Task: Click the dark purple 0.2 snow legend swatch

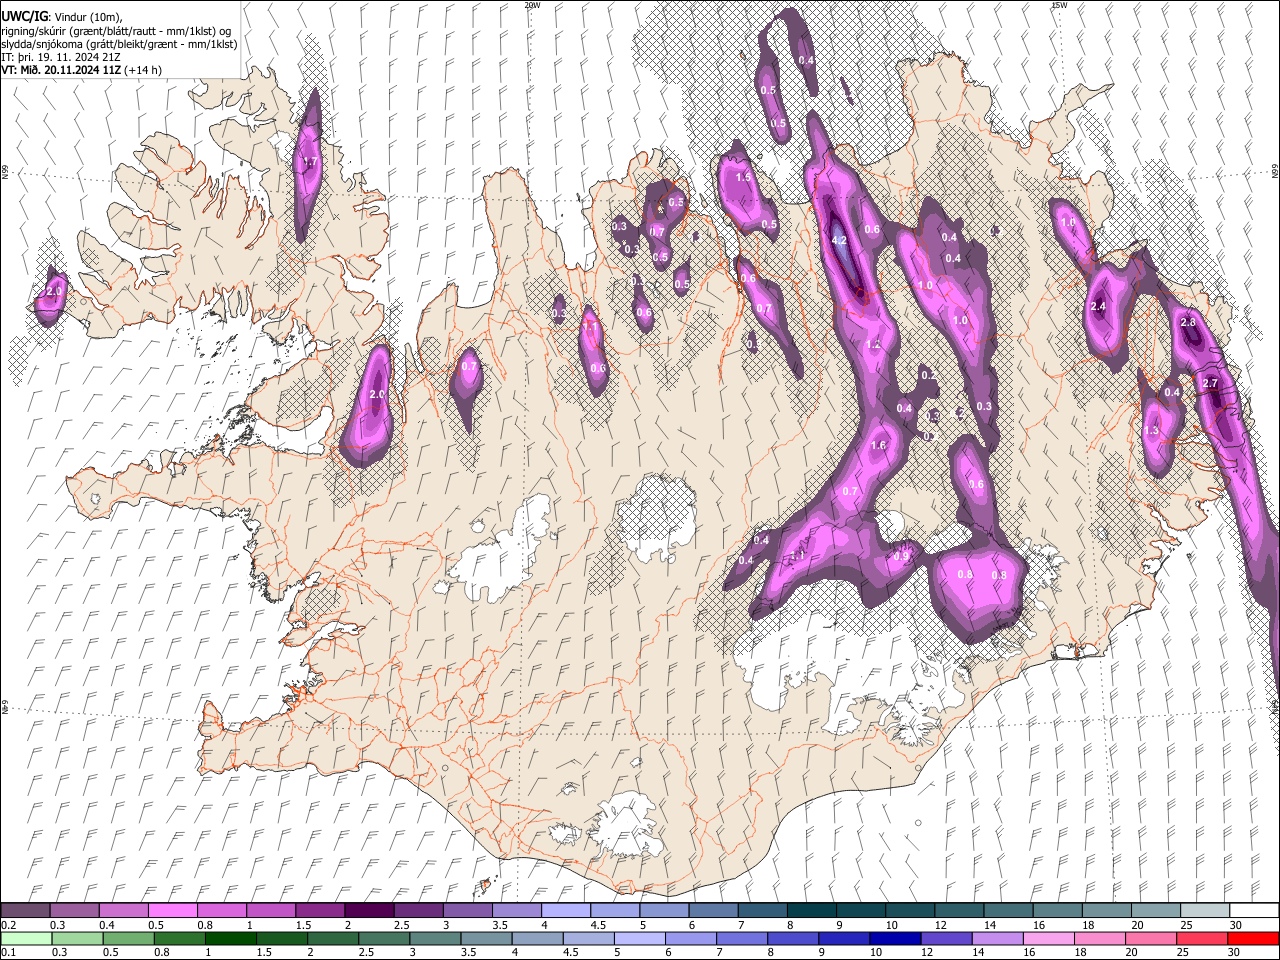Action: [26, 910]
